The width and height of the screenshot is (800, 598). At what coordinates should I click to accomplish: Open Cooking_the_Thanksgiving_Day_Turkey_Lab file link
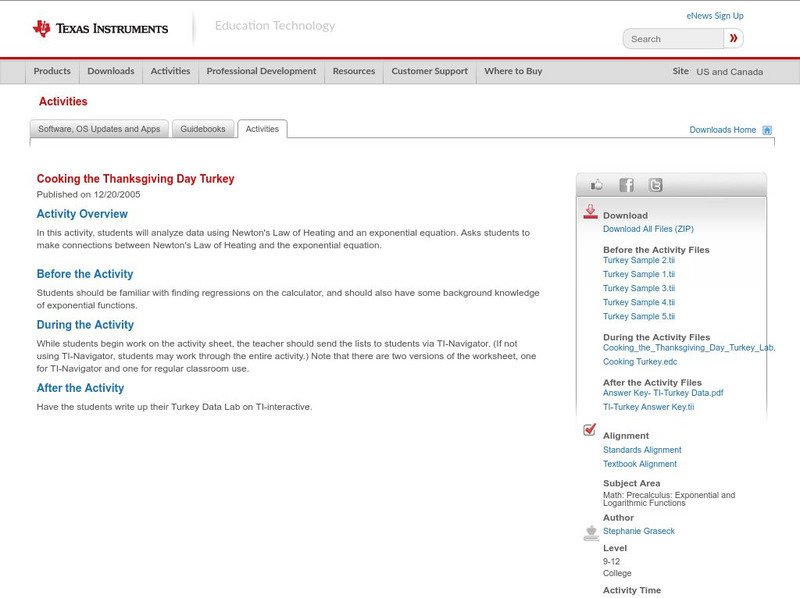(689, 347)
